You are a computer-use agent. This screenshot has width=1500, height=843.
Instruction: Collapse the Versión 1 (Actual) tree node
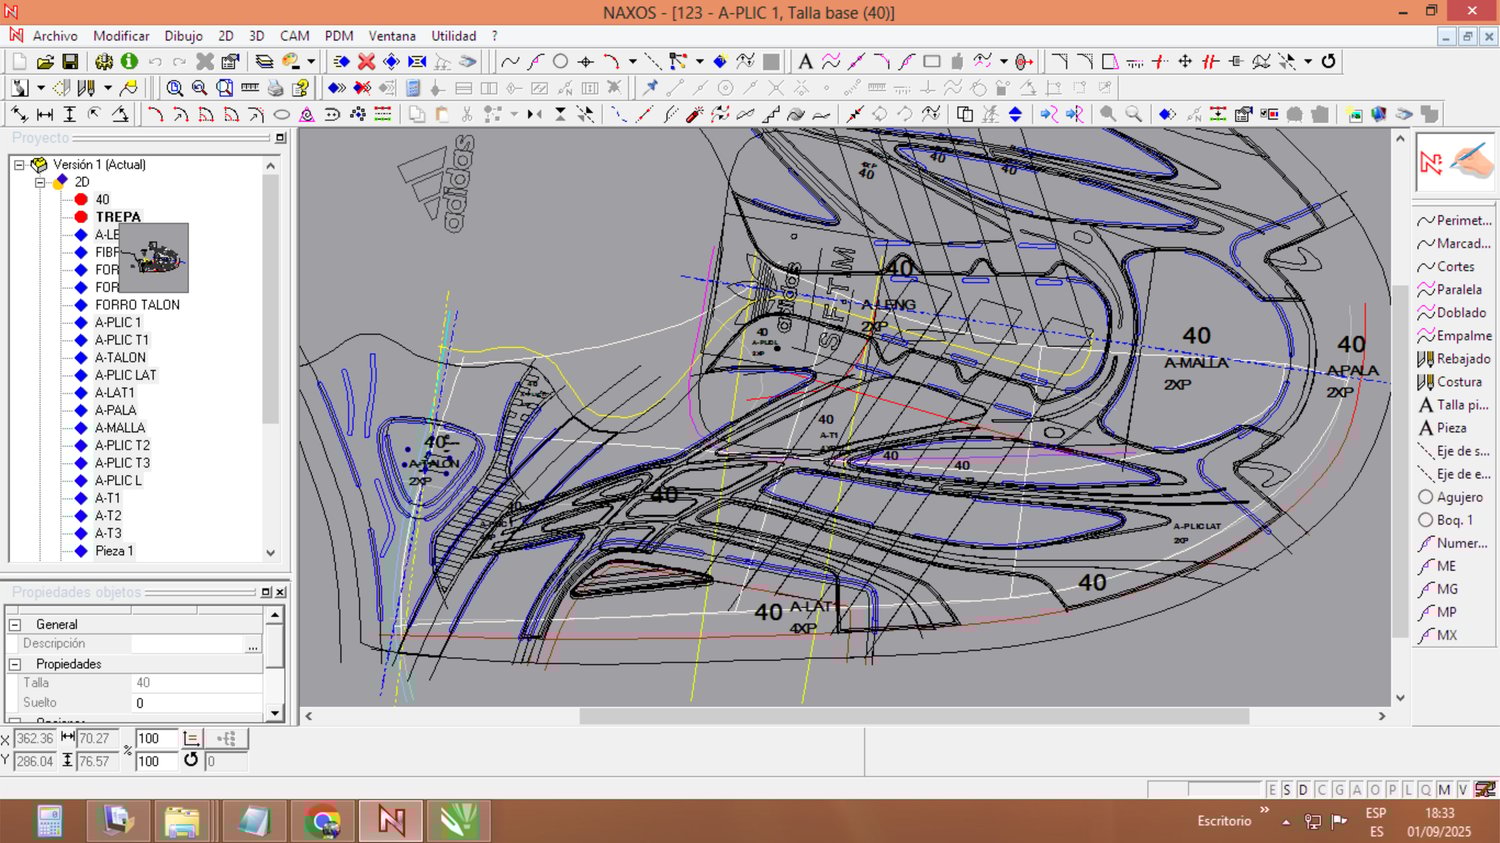pyautogui.click(x=19, y=165)
